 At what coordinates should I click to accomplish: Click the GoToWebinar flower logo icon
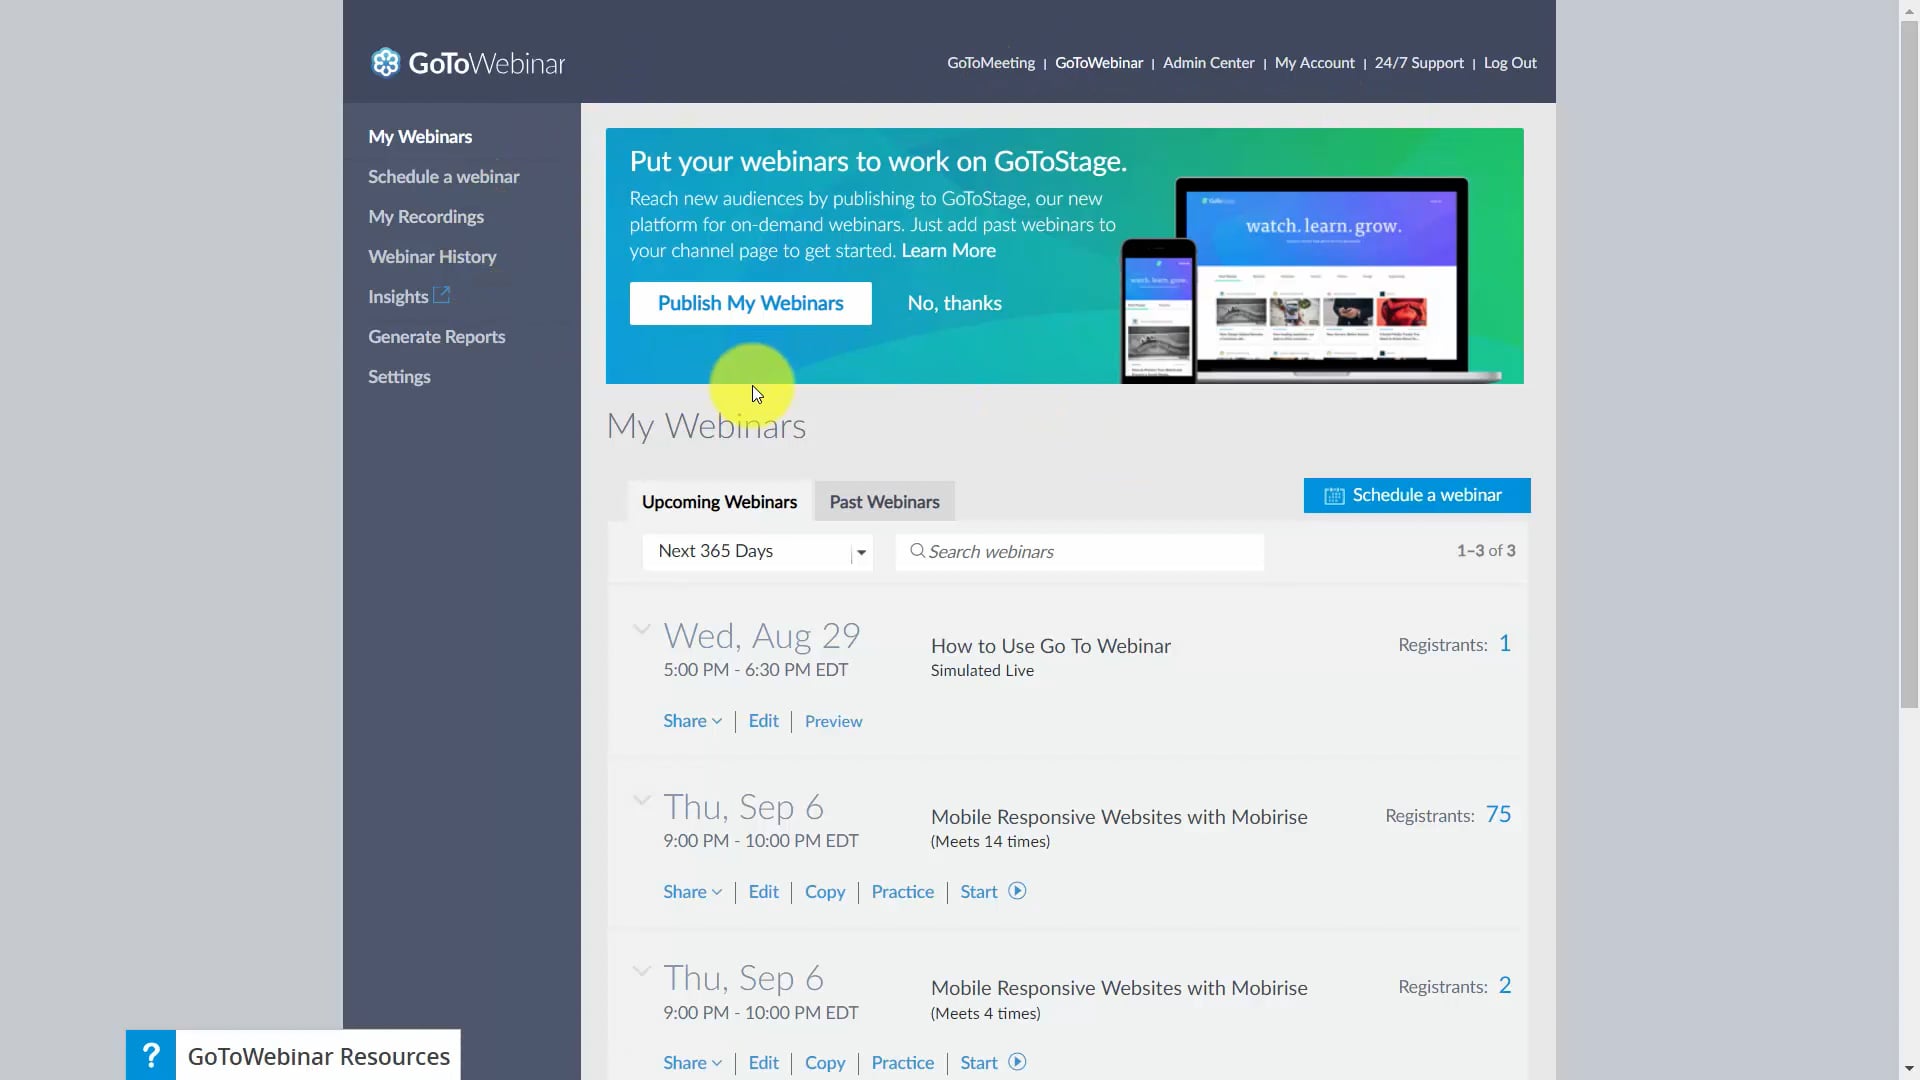click(386, 62)
